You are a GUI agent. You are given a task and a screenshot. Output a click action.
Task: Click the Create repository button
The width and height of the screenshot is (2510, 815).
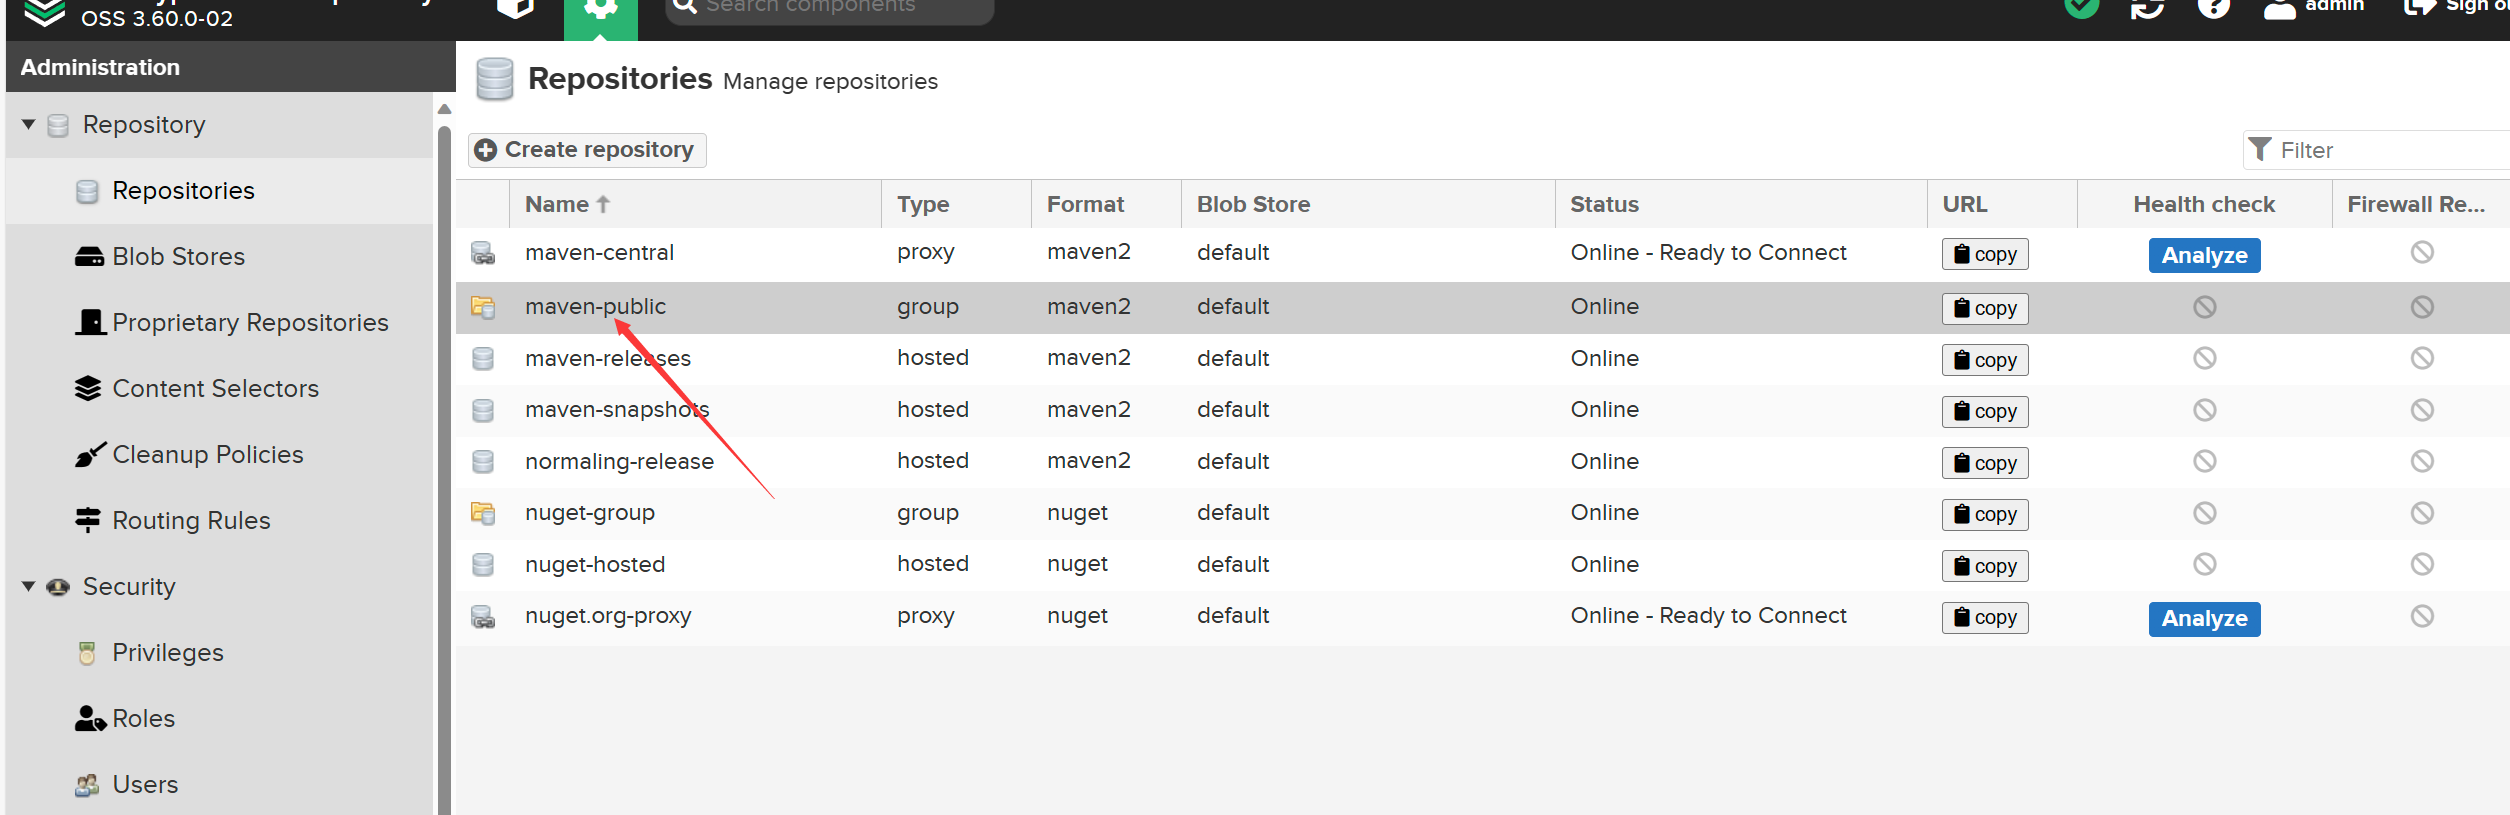tap(587, 150)
